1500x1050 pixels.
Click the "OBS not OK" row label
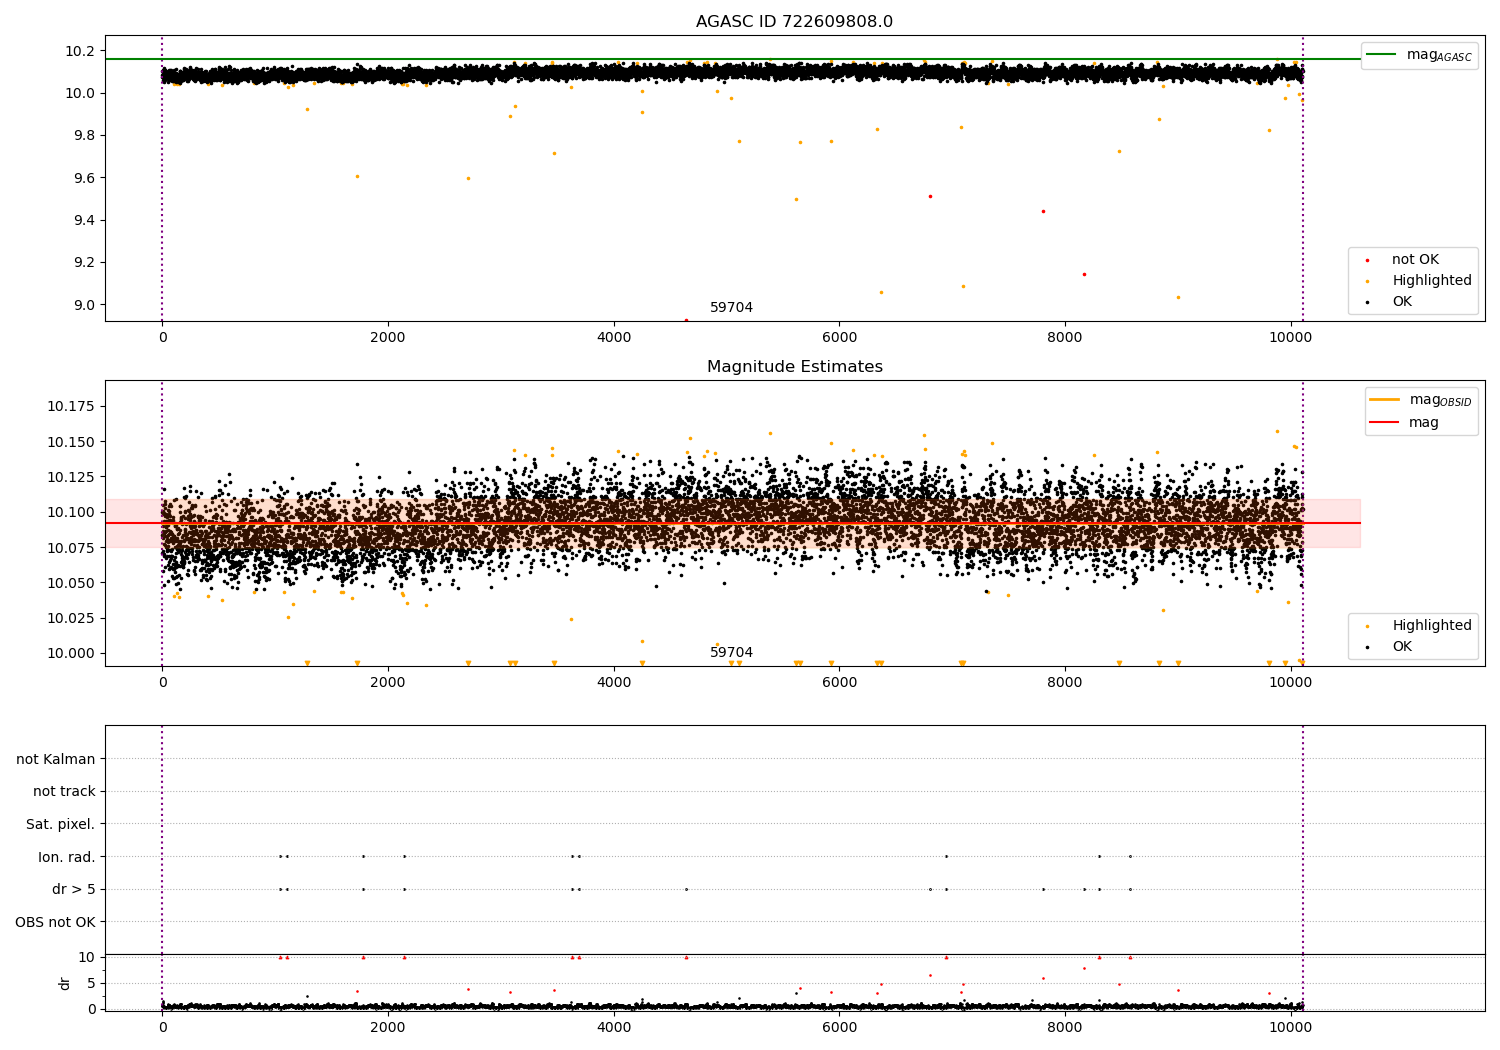pos(55,922)
